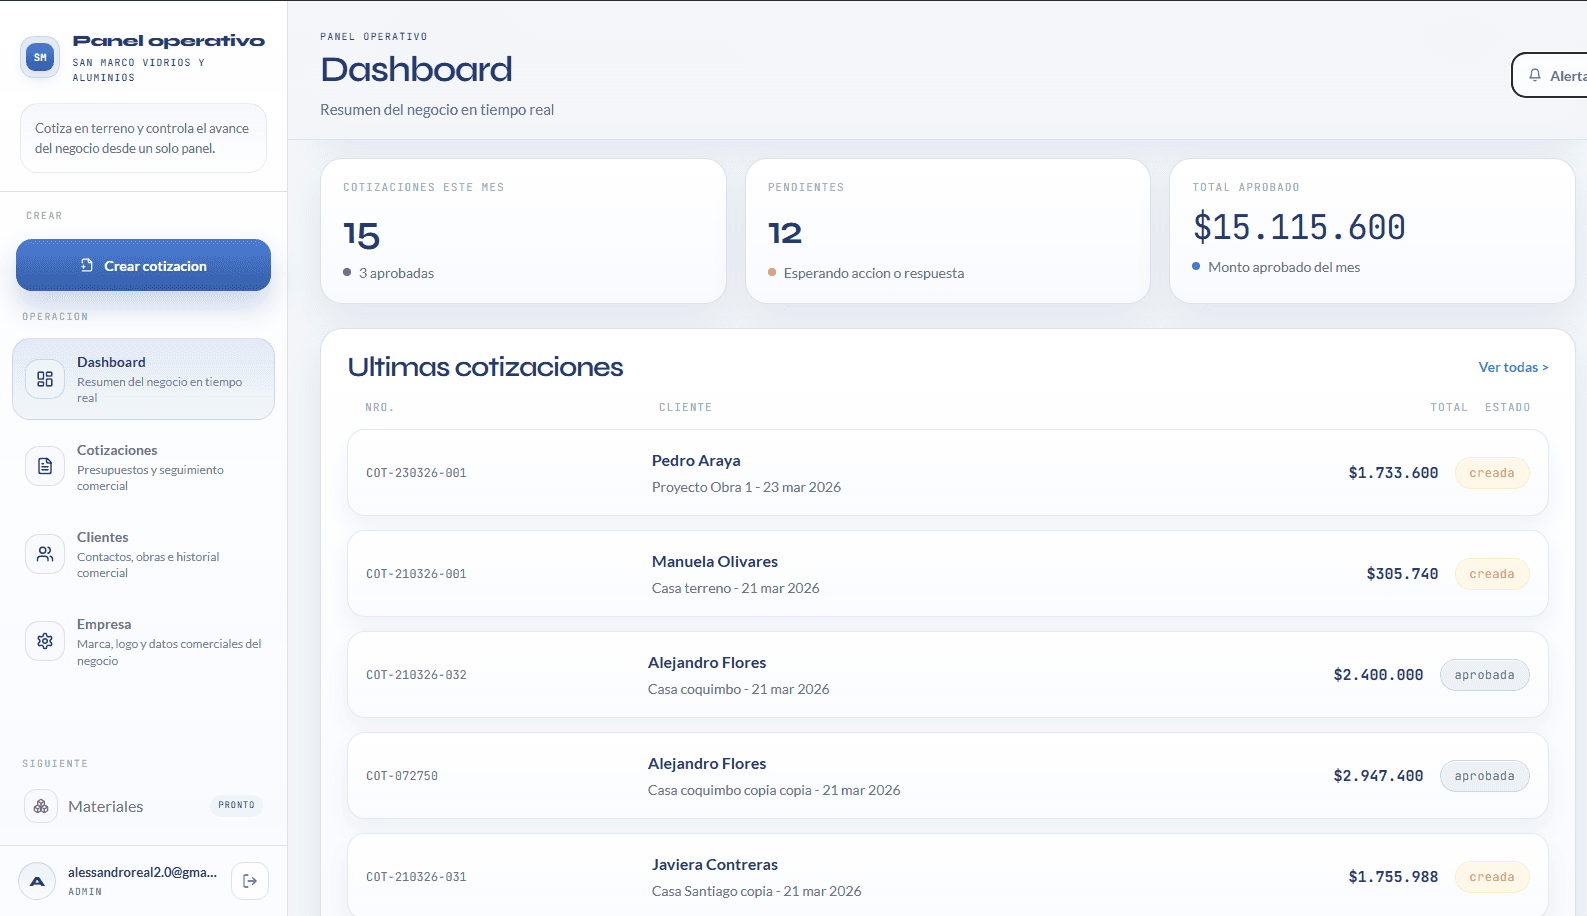
Task: Select the COT-072750 quotation row
Action: [946, 776]
